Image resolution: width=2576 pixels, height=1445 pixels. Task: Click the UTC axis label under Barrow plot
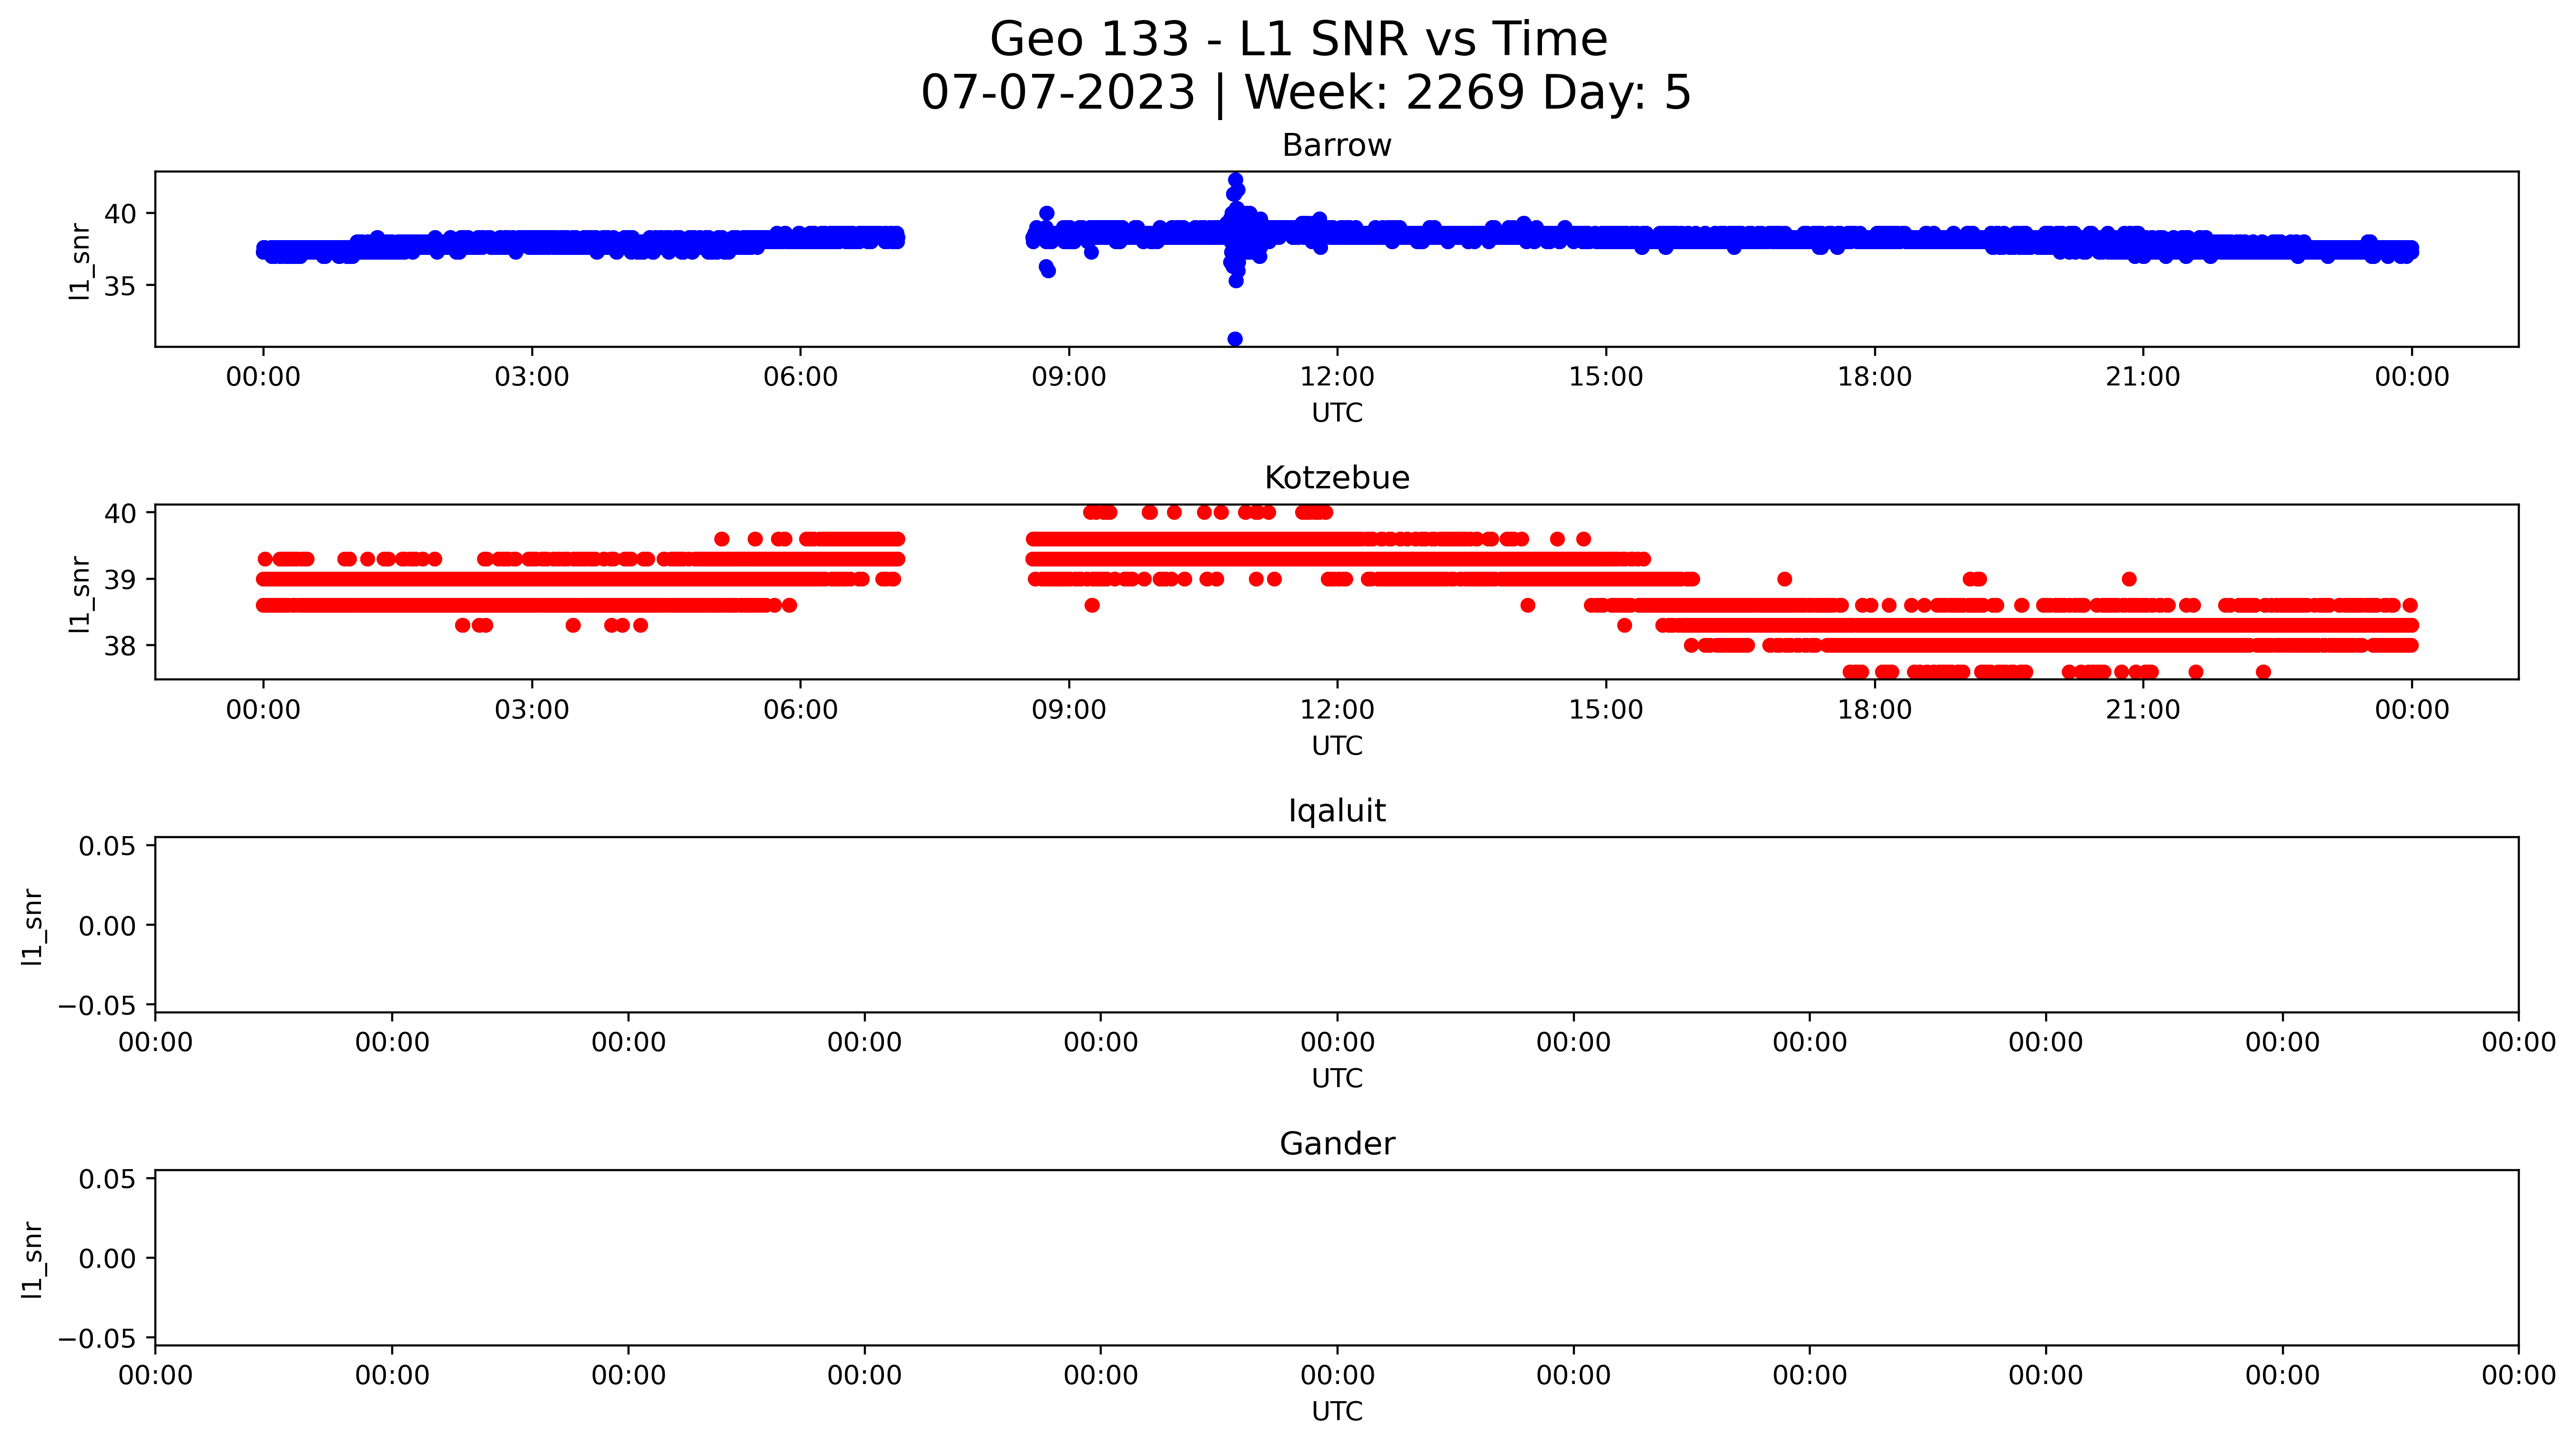pos(1336,413)
